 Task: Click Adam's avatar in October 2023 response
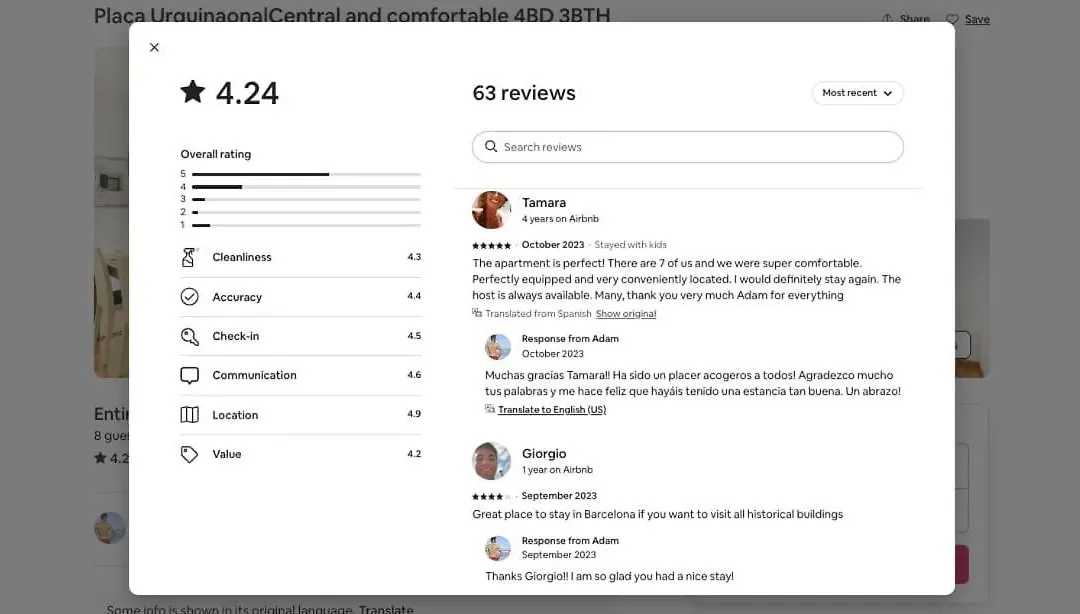498,346
